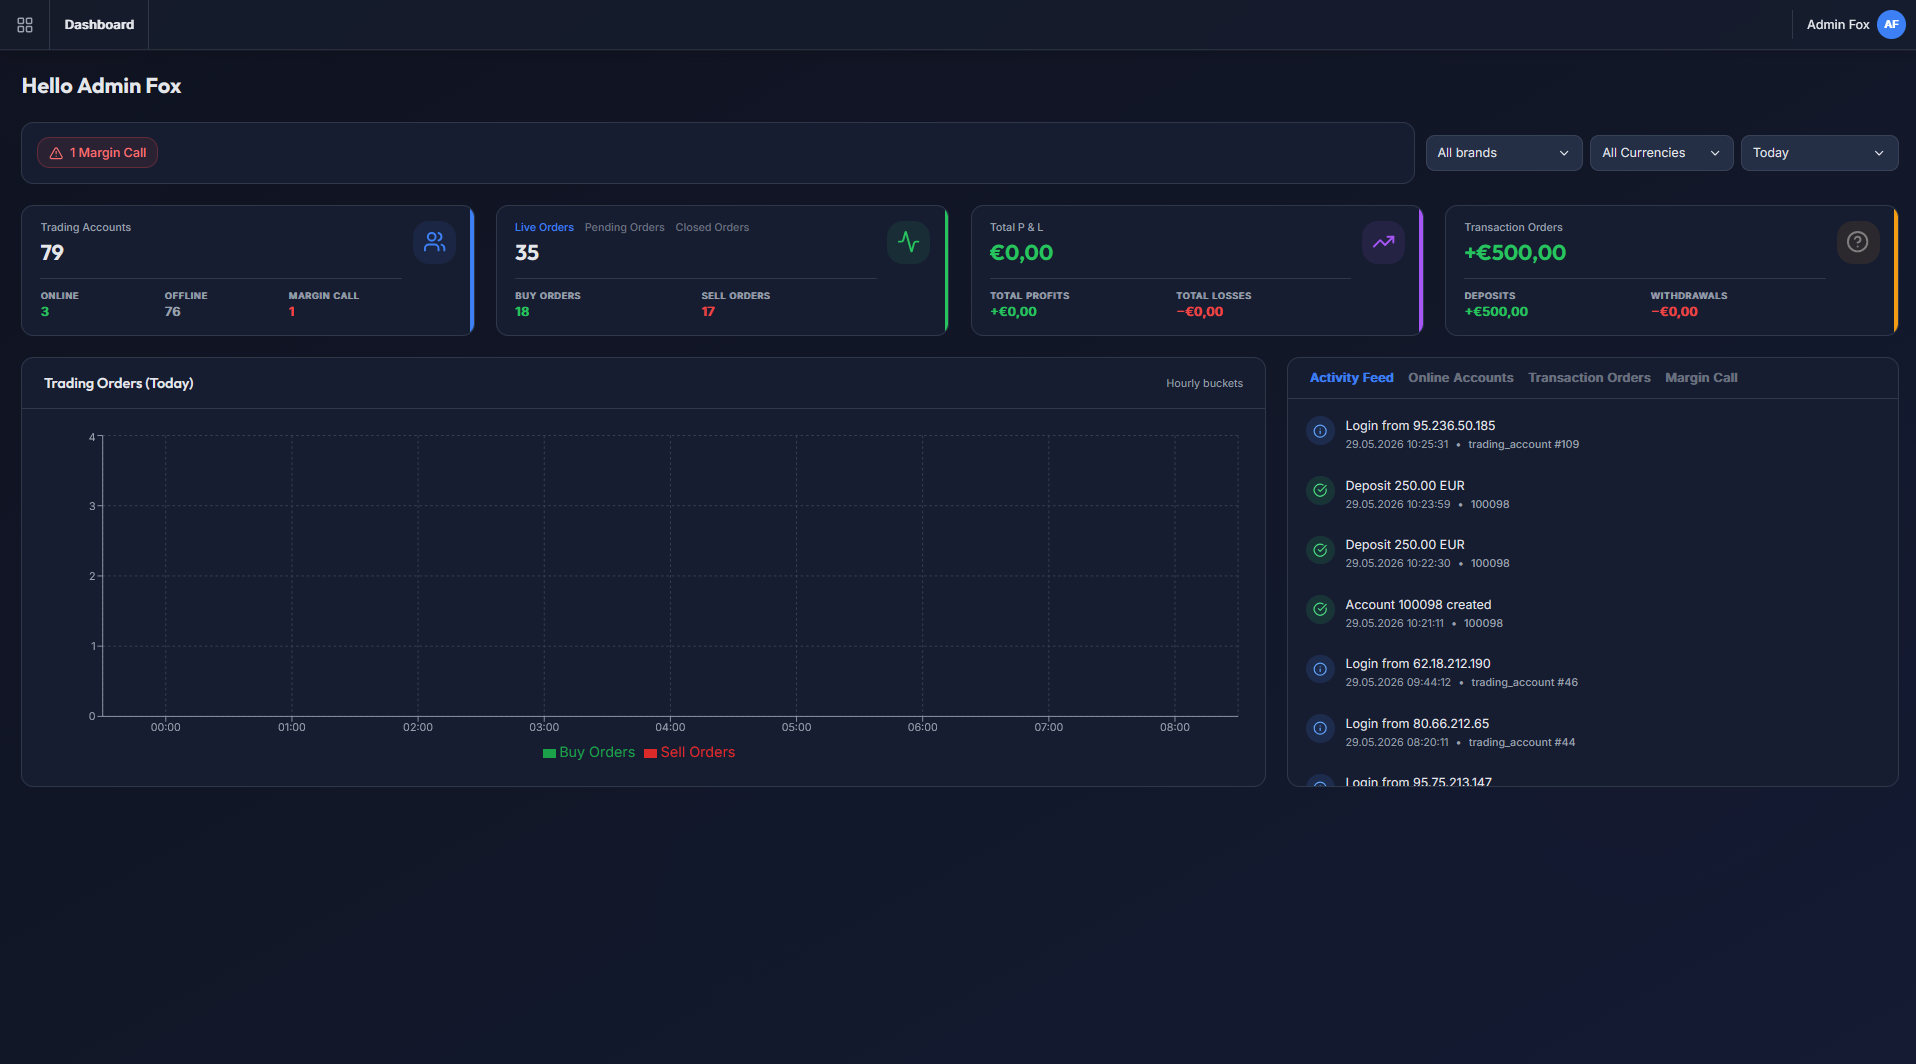Image resolution: width=1916 pixels, height=1064 pixels.
Task: Click trading_account #44 reference
Action: pyautogui.click(x=1521, y=742)
